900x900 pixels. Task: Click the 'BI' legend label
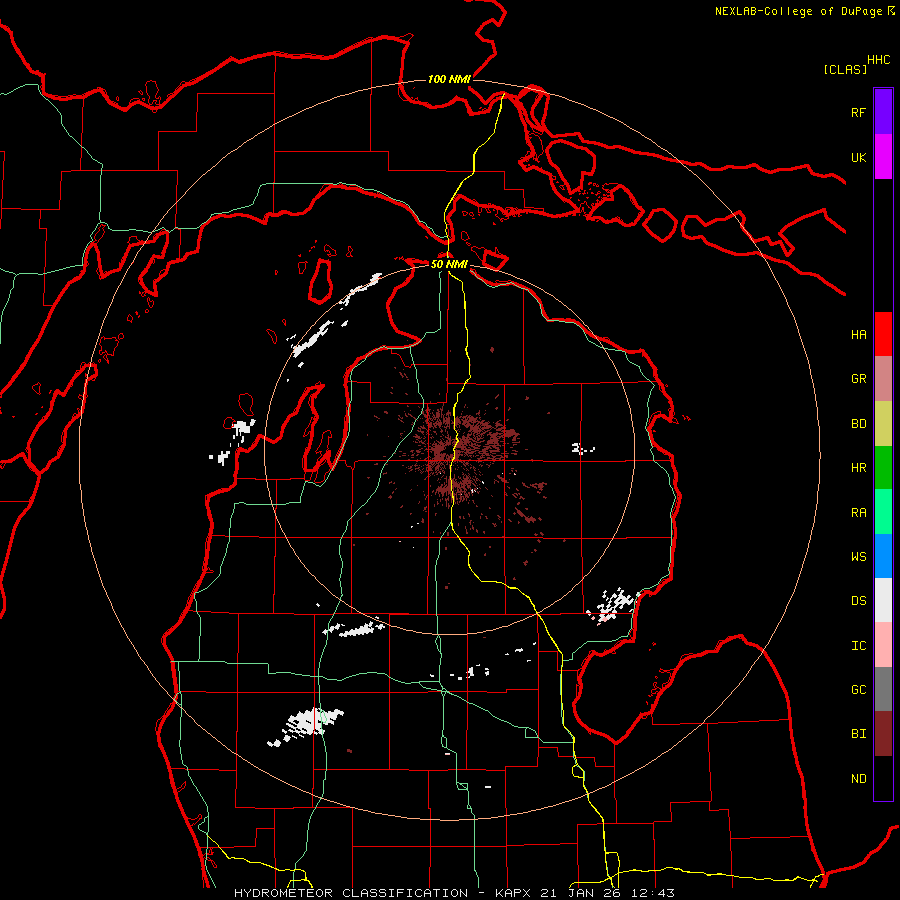858,734
